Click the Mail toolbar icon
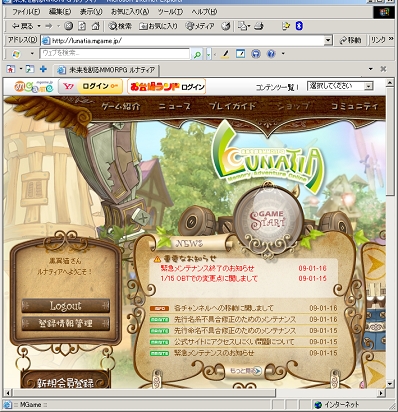This screenshot has height=412, width=398. point(242,26)
